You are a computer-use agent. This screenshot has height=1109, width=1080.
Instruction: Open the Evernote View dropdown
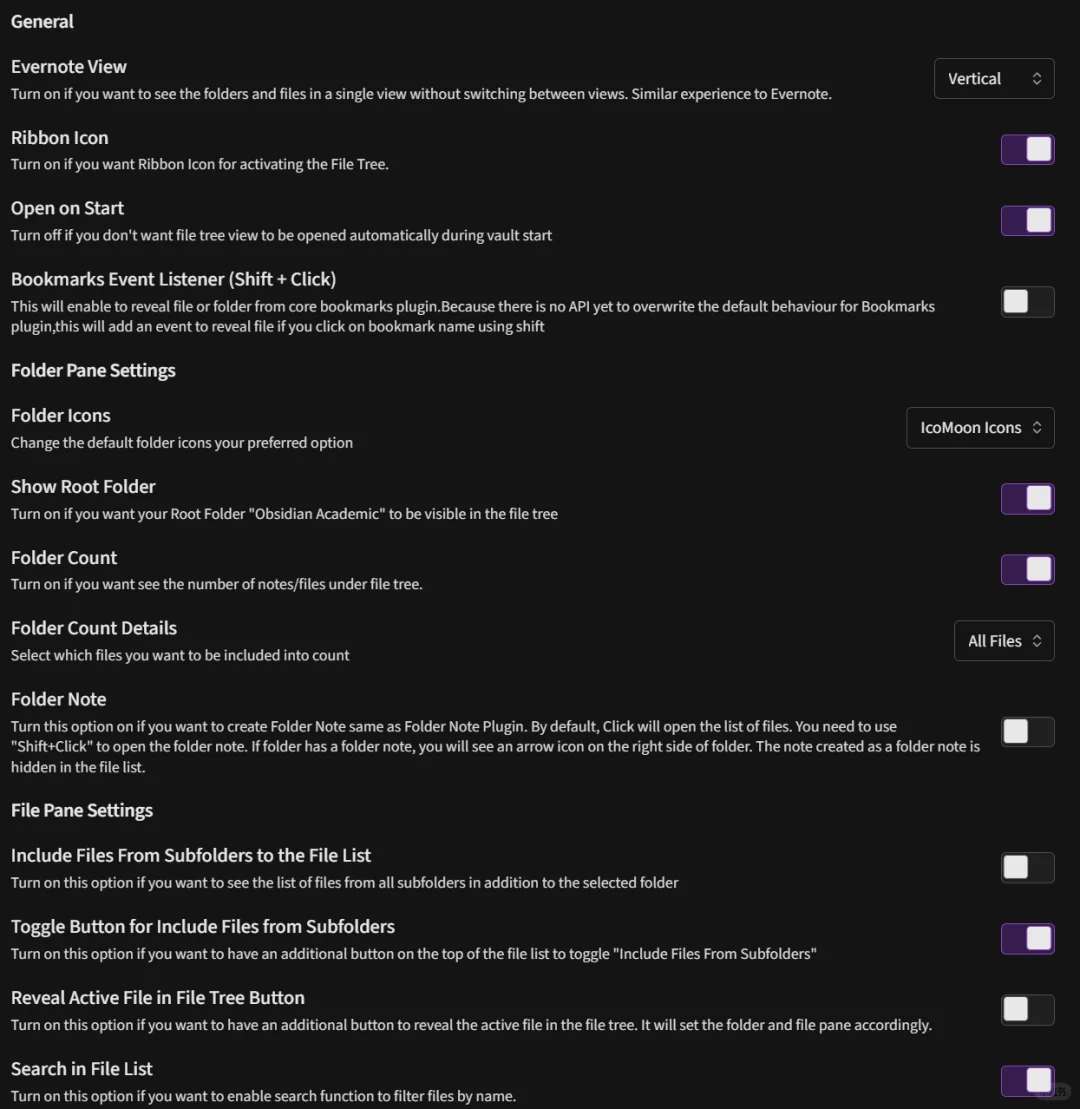coord(993,79)
